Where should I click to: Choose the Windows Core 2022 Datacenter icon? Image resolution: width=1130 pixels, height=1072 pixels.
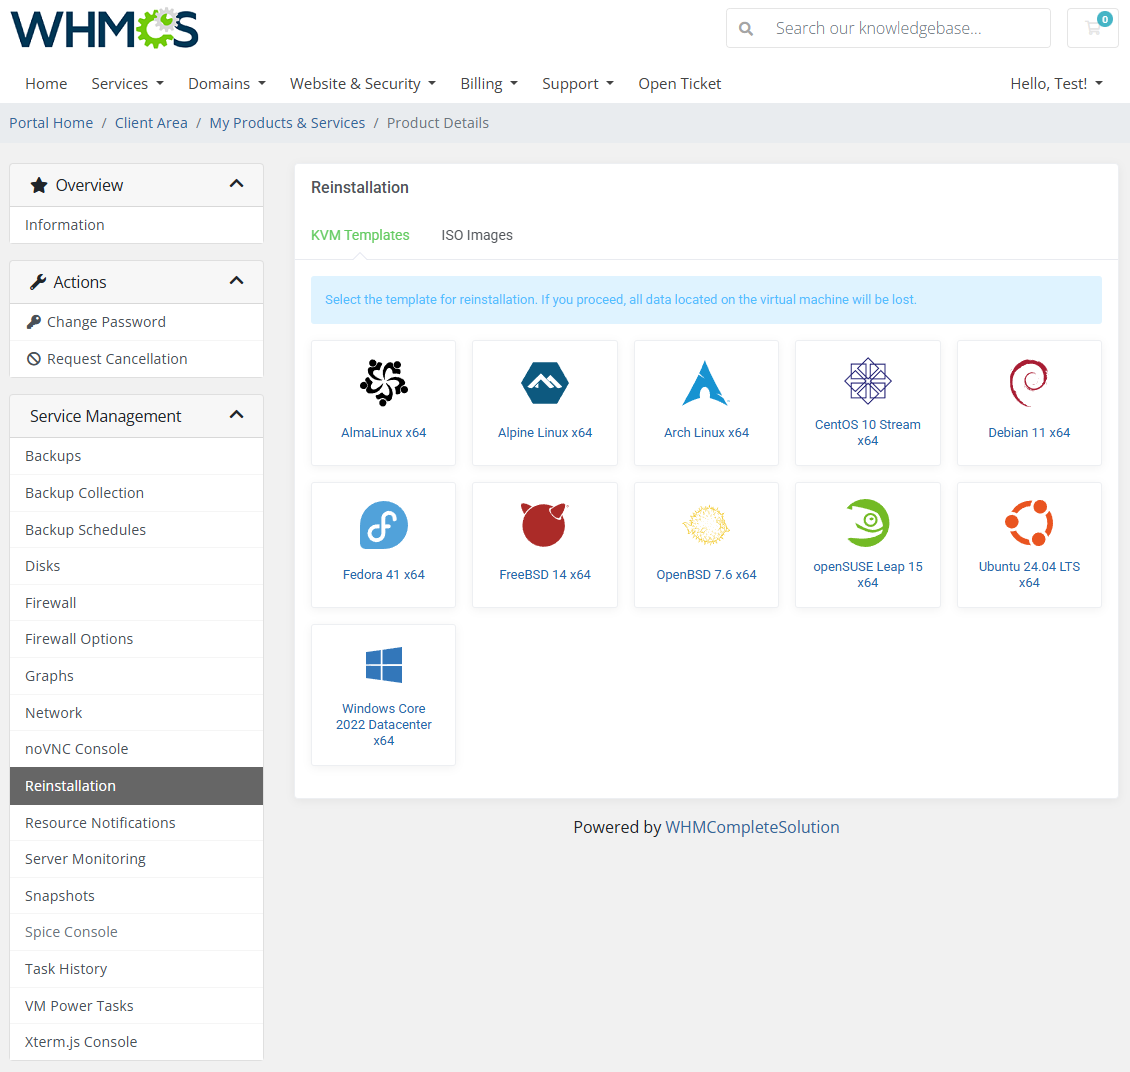383,664
